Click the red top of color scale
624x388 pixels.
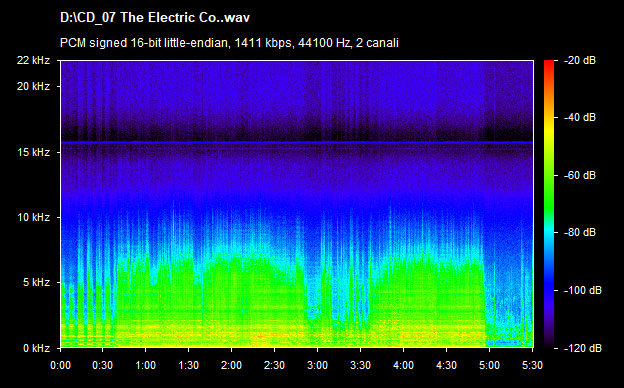point(549,64)
